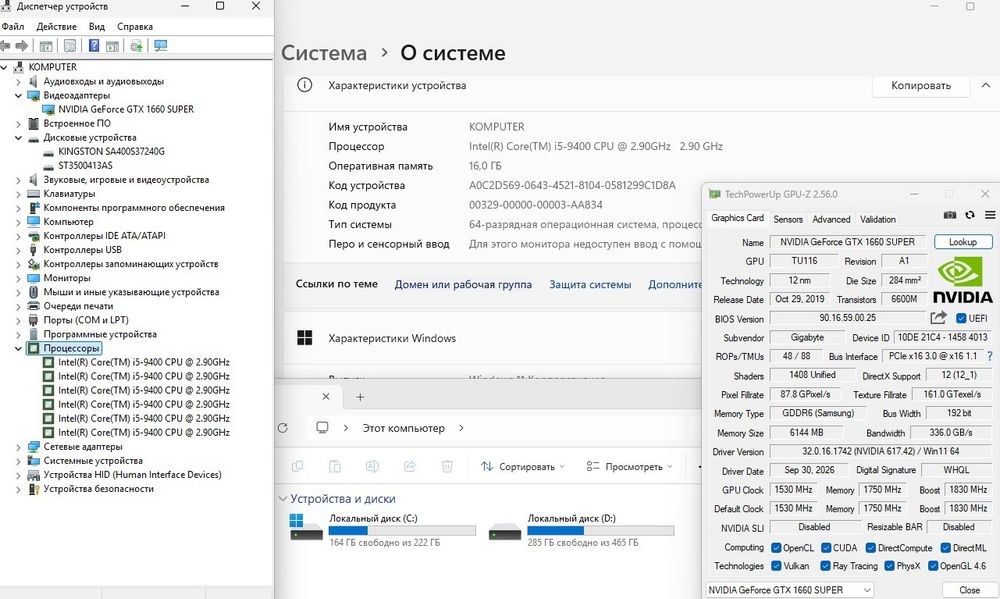Toggle the UEFI checkbox in GPU-Z
Screen dimensions: 1000x599
click(x=961, y=318)
